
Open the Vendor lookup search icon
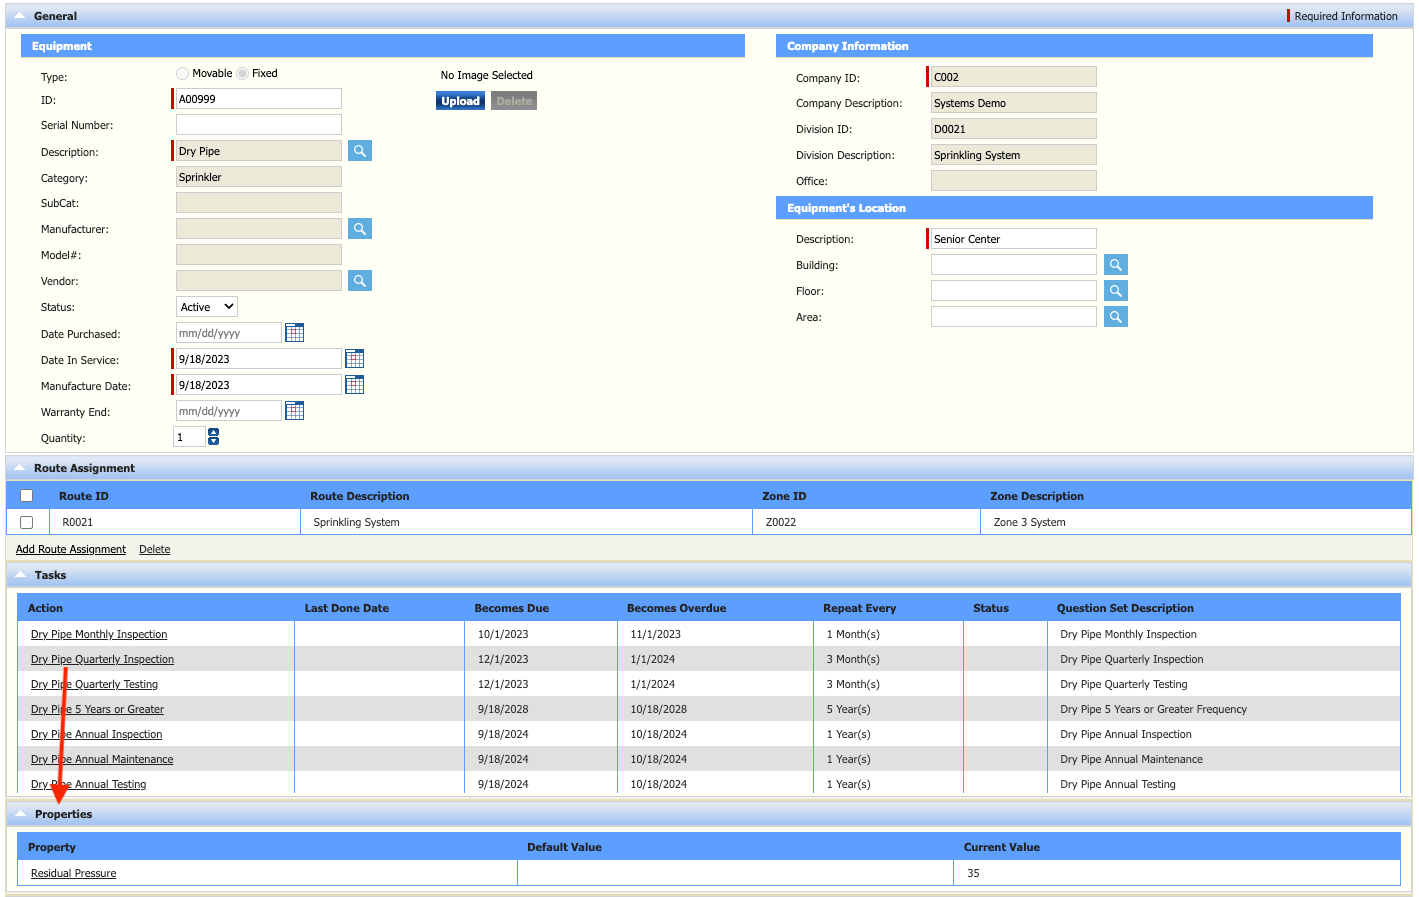pyautogui.click(x=359, y=280)
